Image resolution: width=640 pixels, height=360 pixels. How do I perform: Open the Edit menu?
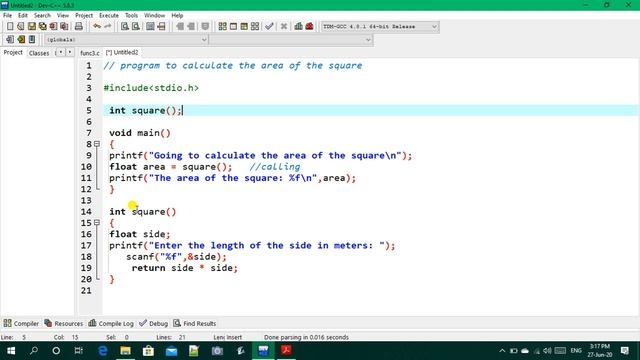point(23,16)
